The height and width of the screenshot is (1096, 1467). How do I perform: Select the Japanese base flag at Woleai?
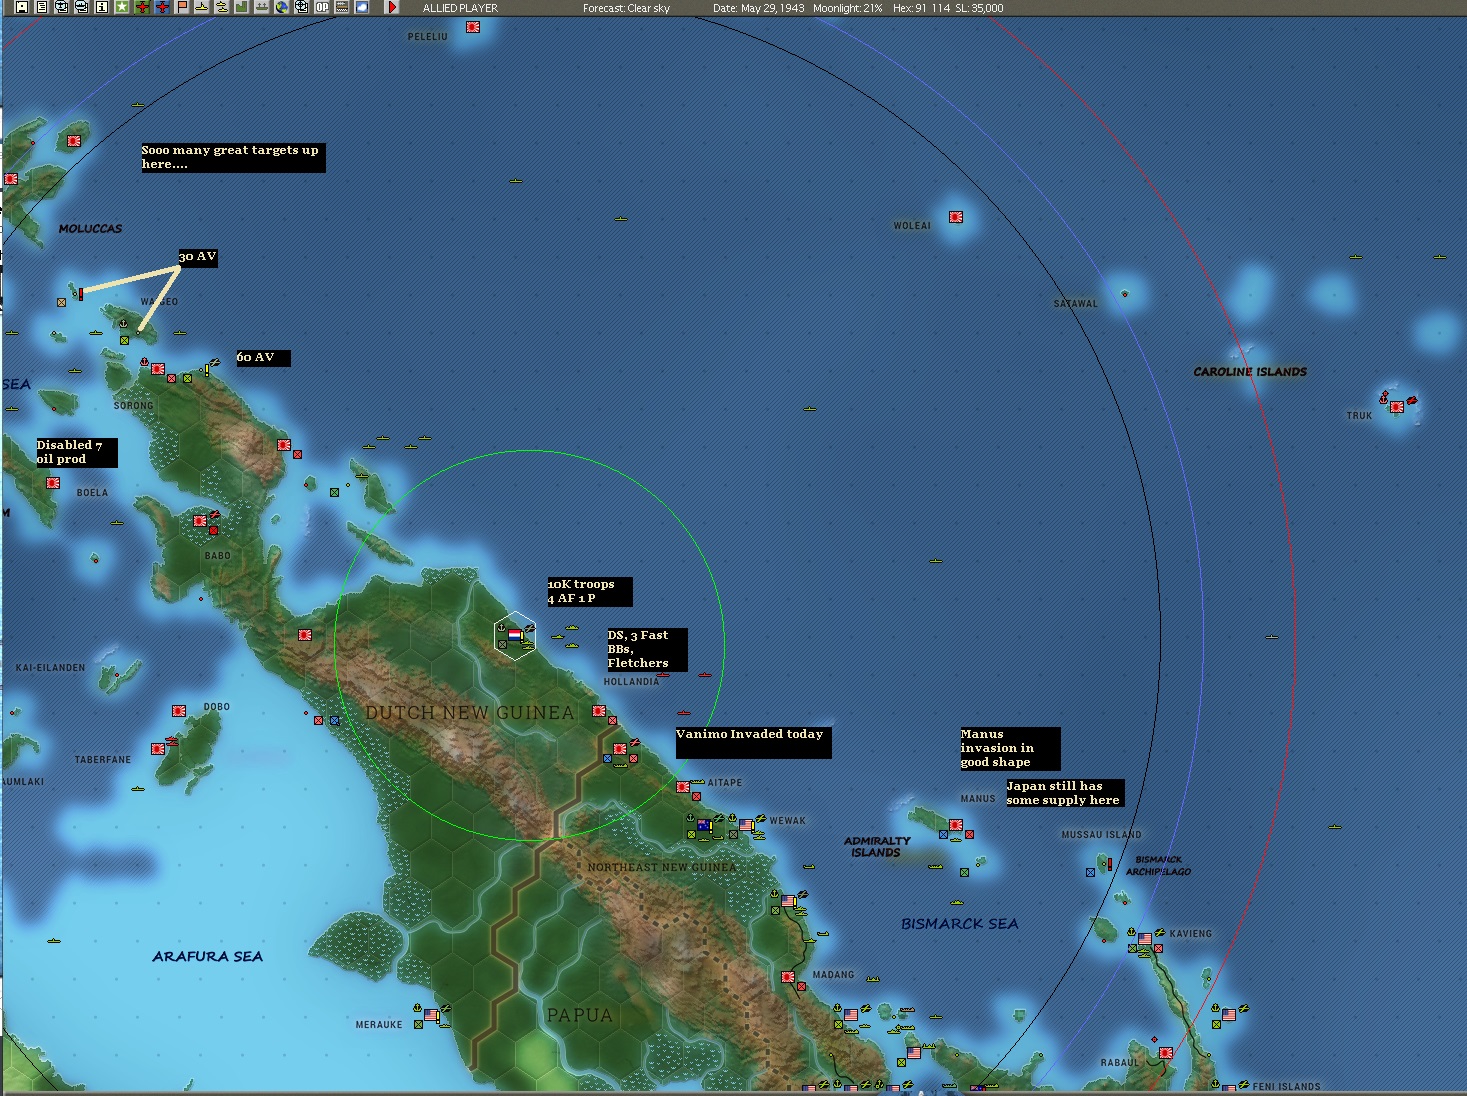tap(956, 216)
